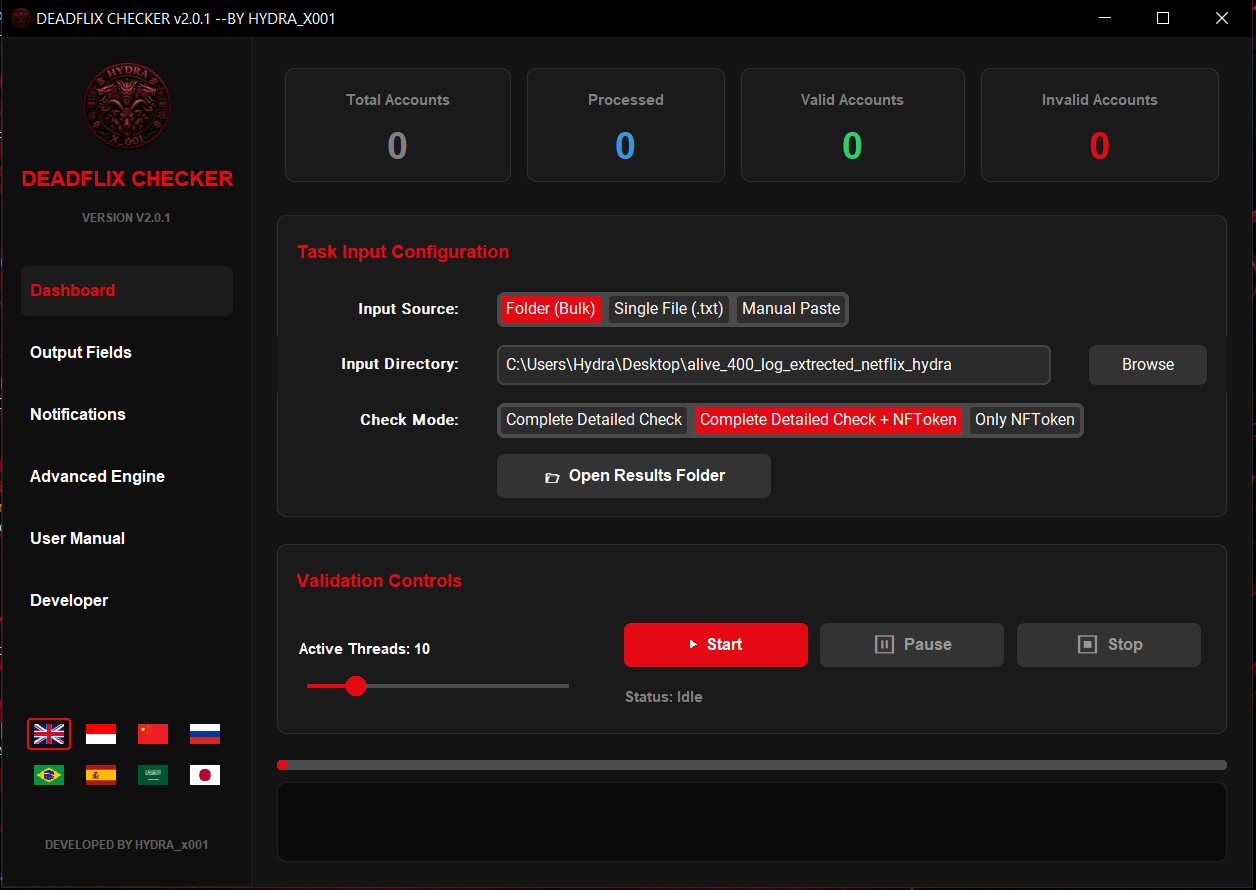
Task: Switch language with the Indonesian flag
Action: click(101, 734)
